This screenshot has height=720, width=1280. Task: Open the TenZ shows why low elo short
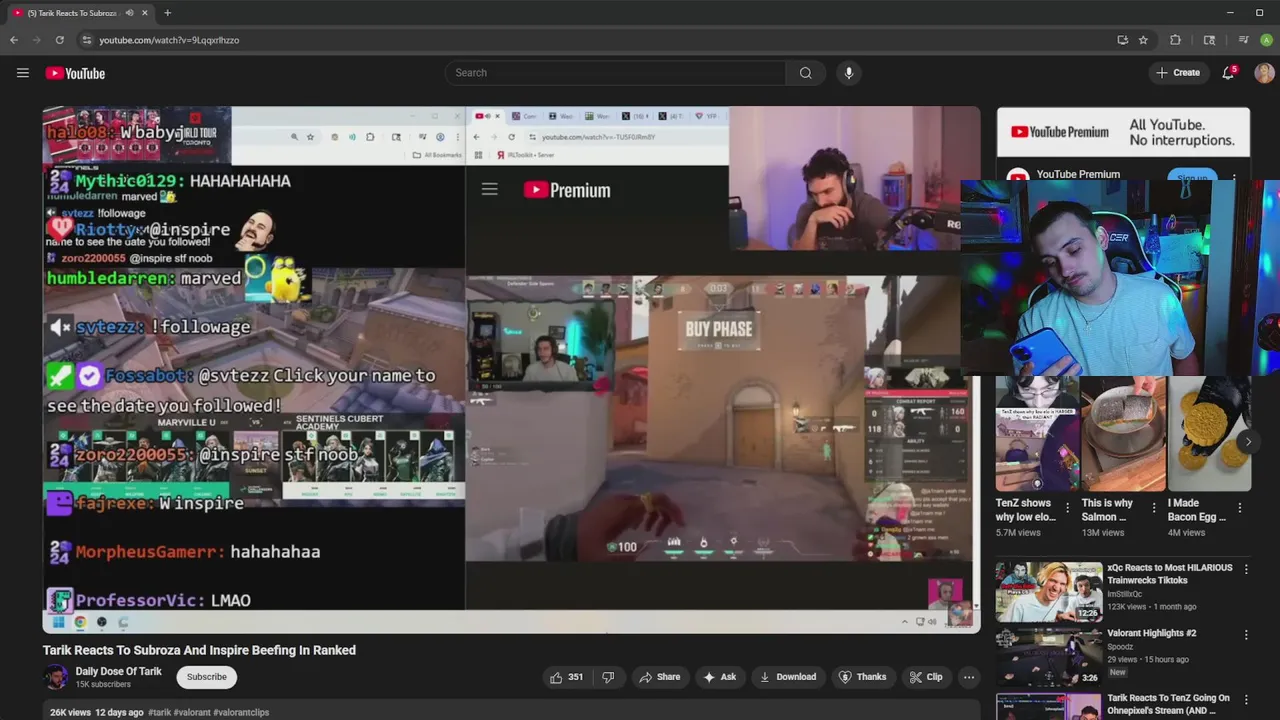pos(1037,434)
